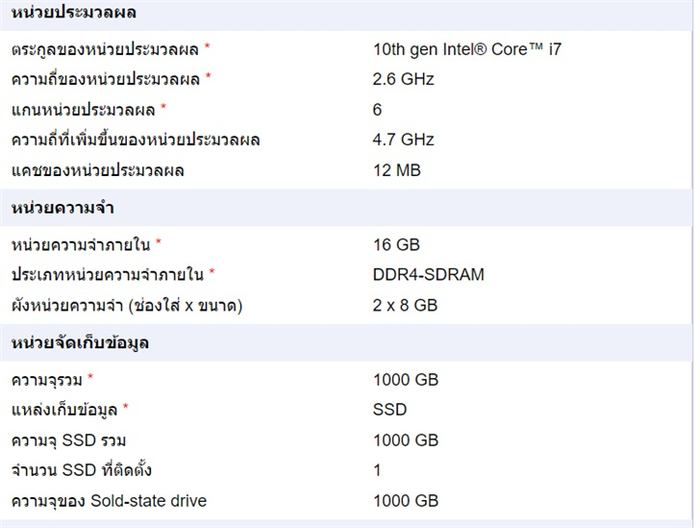Viewport: 700px width, 528px height.
Task: Click the จำนวน SSD ที่ติดตั้ง label
Action: click(81, 470)
